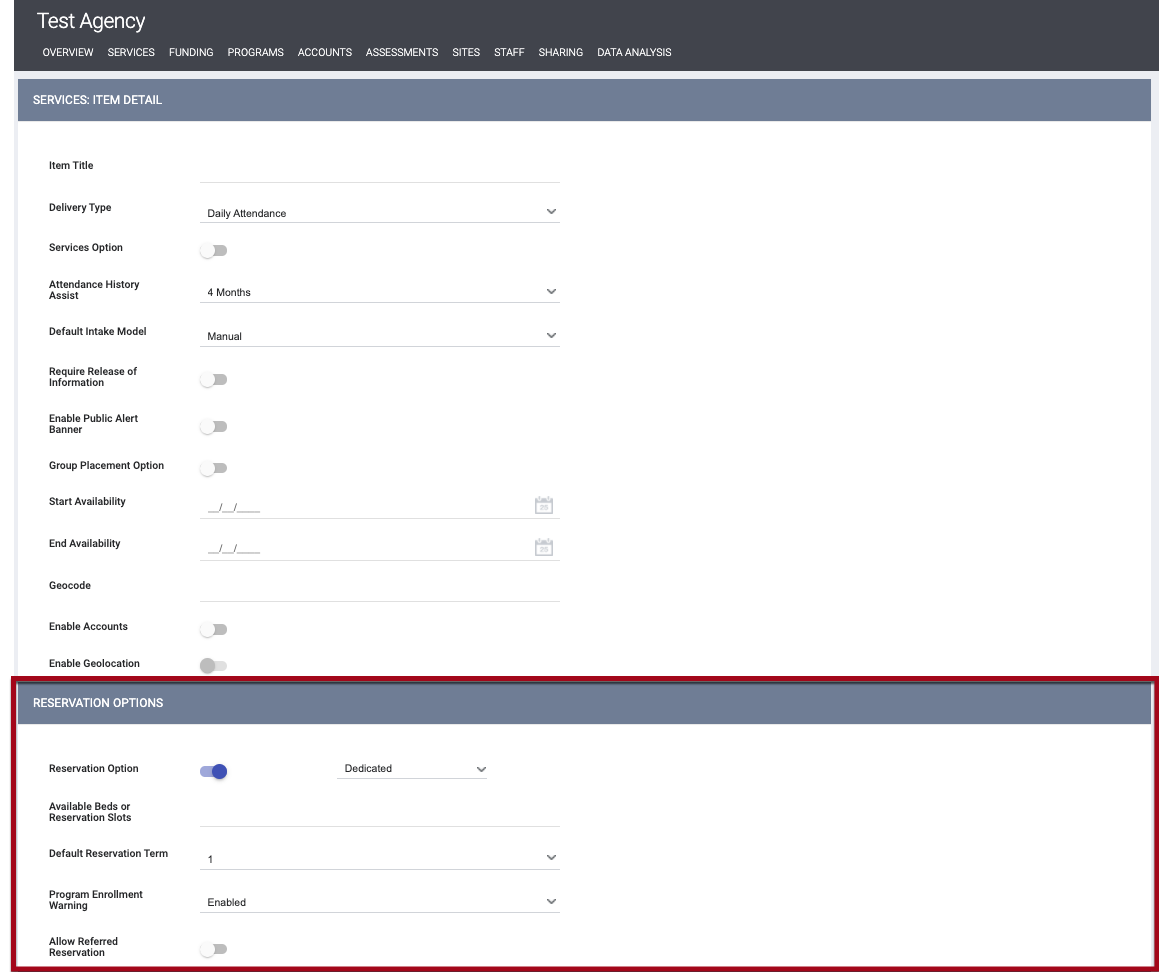
Task: Open the Dedicated reservation type dropdown
Action: point(412,769)
